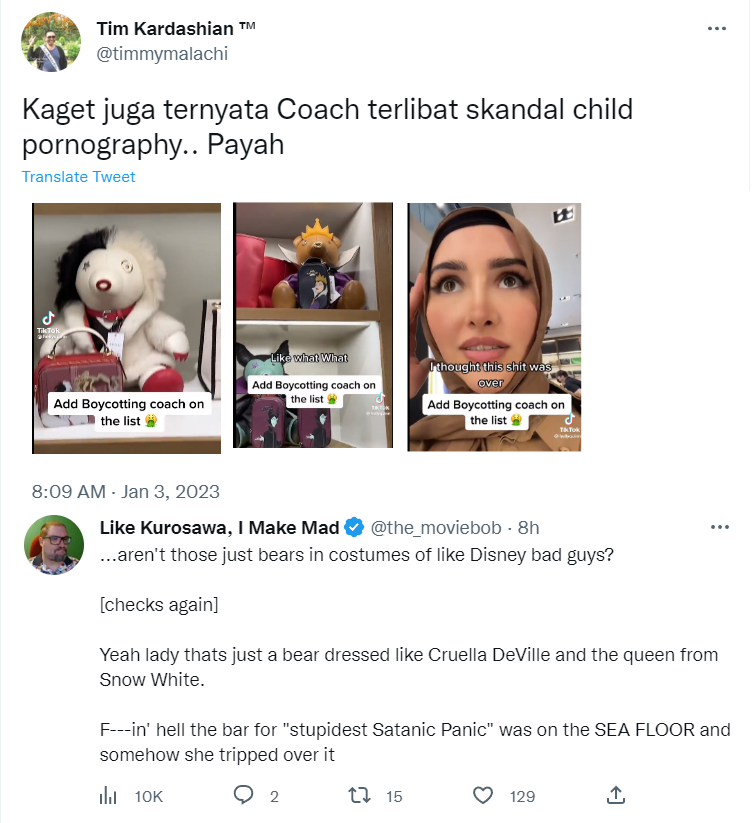Click Translate Tweet link

pos(78,177)
